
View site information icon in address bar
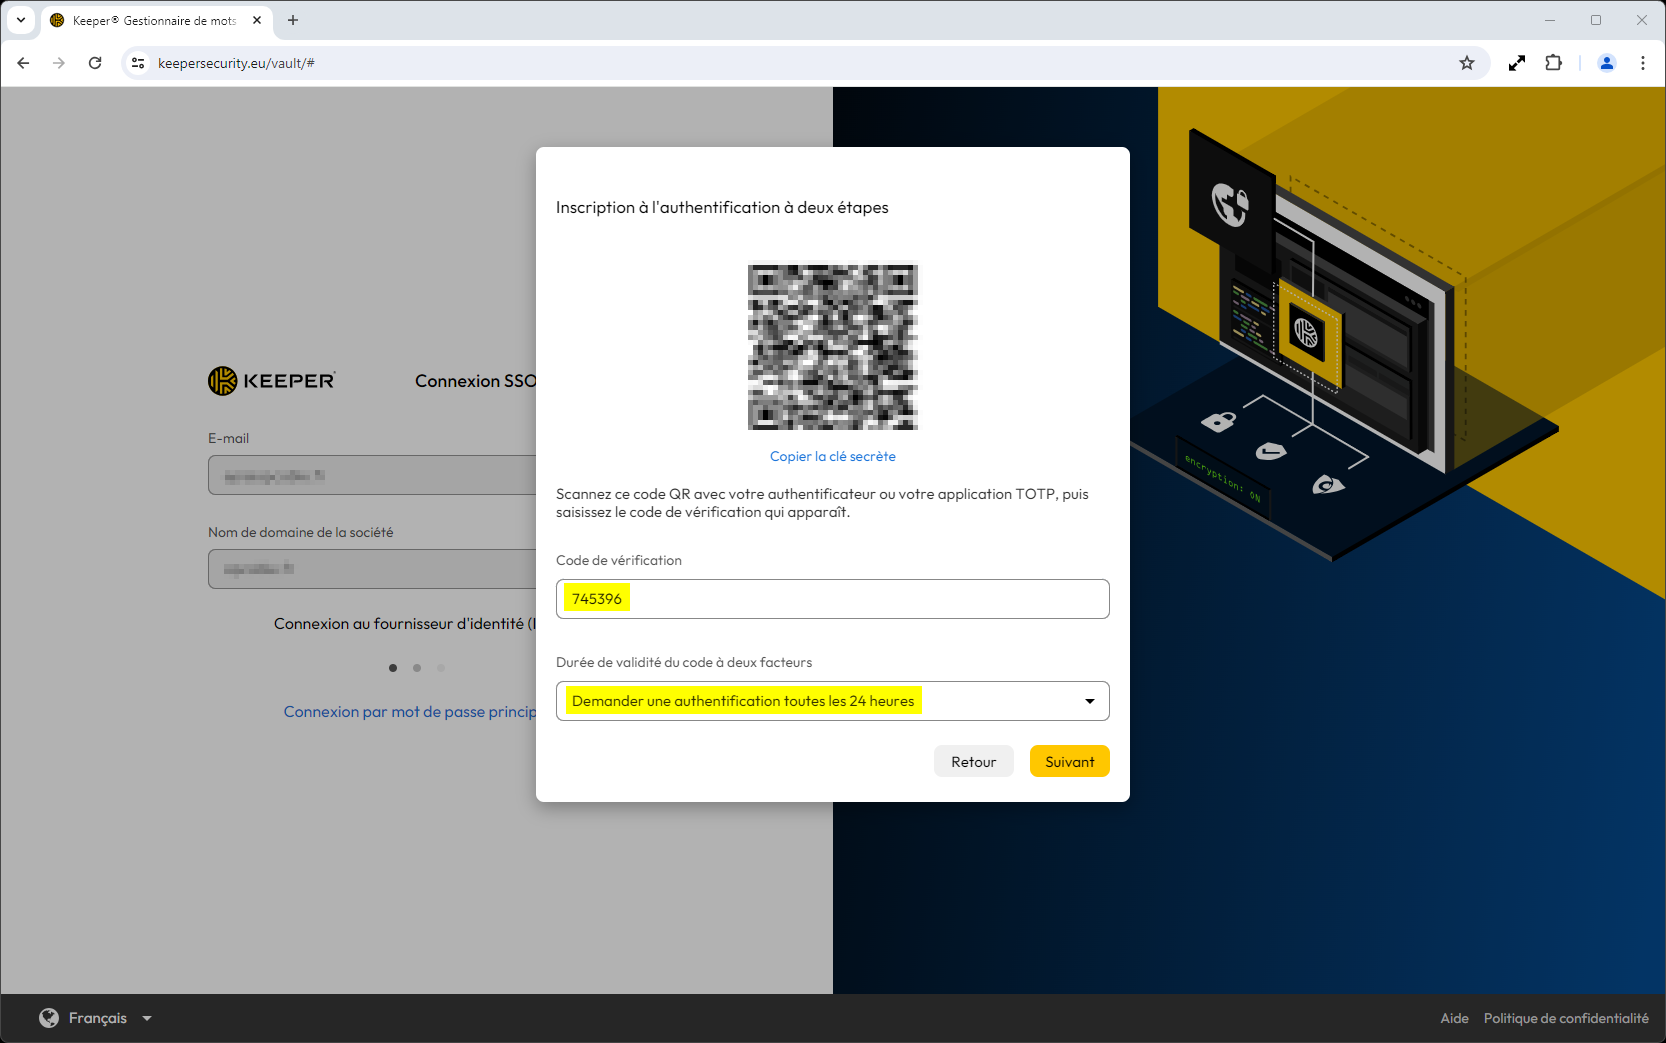click(x=138, y=63)
